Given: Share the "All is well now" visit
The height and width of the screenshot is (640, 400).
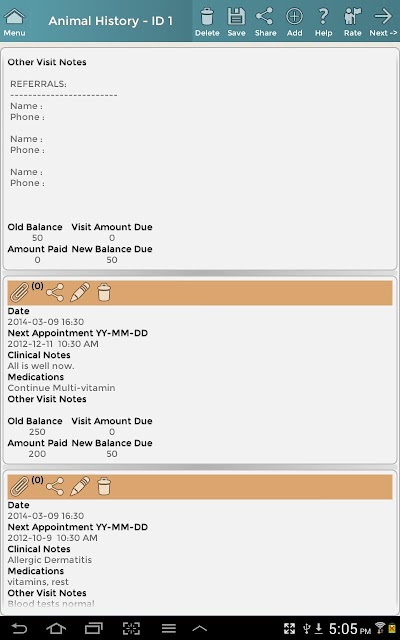Looking at the screenshot, I should coord(55,292).
